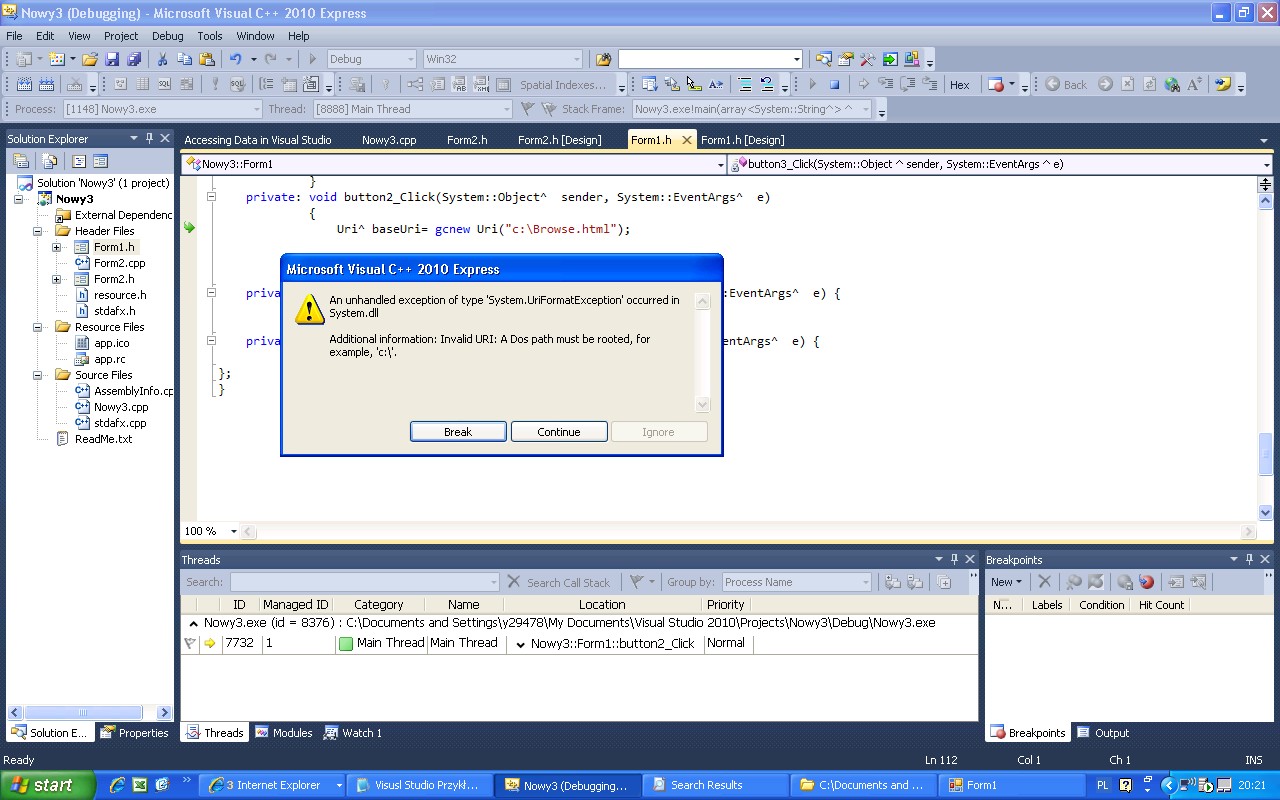
Task: Click the Step Into debug icon
Action: coord(886,85)
